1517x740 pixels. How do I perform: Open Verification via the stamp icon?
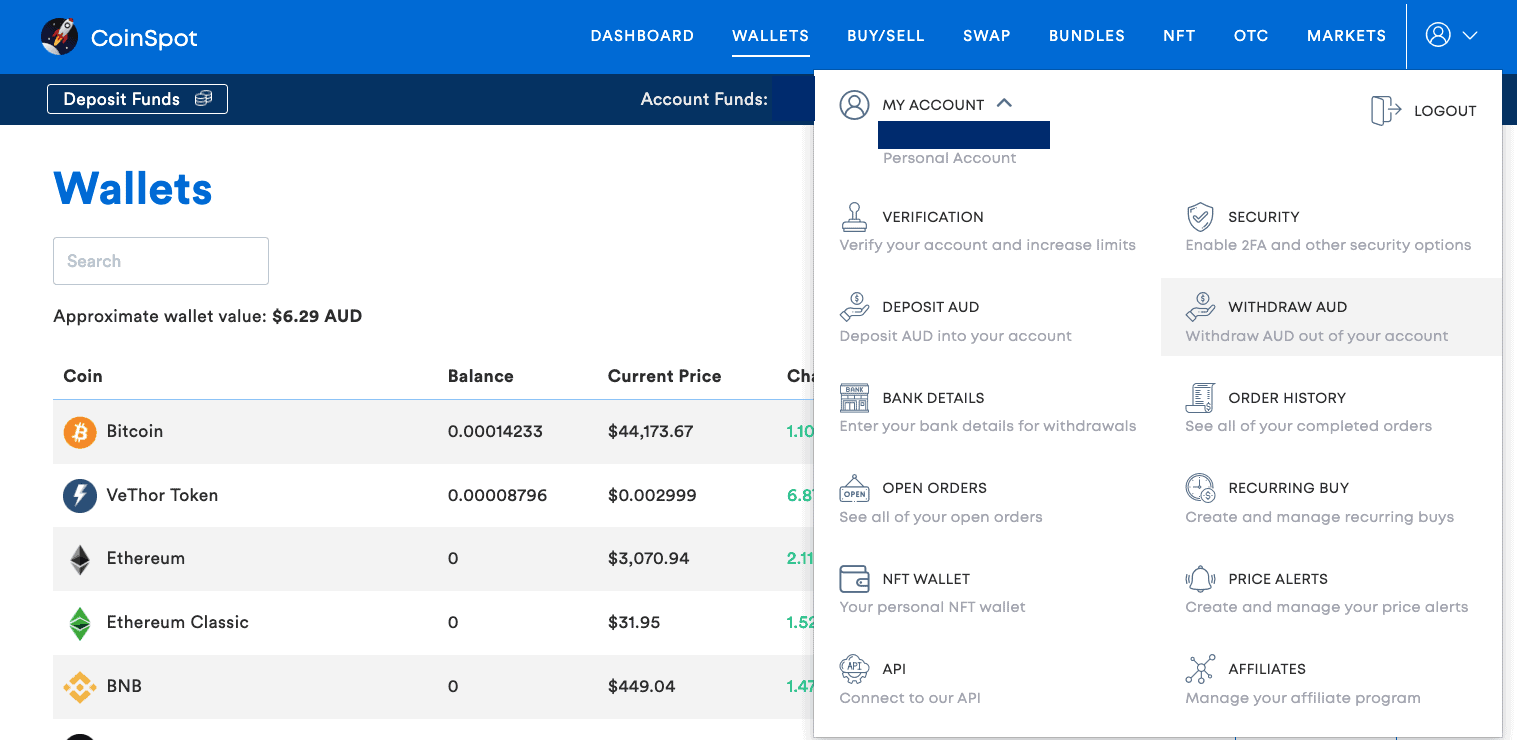(x=854, y=216)
